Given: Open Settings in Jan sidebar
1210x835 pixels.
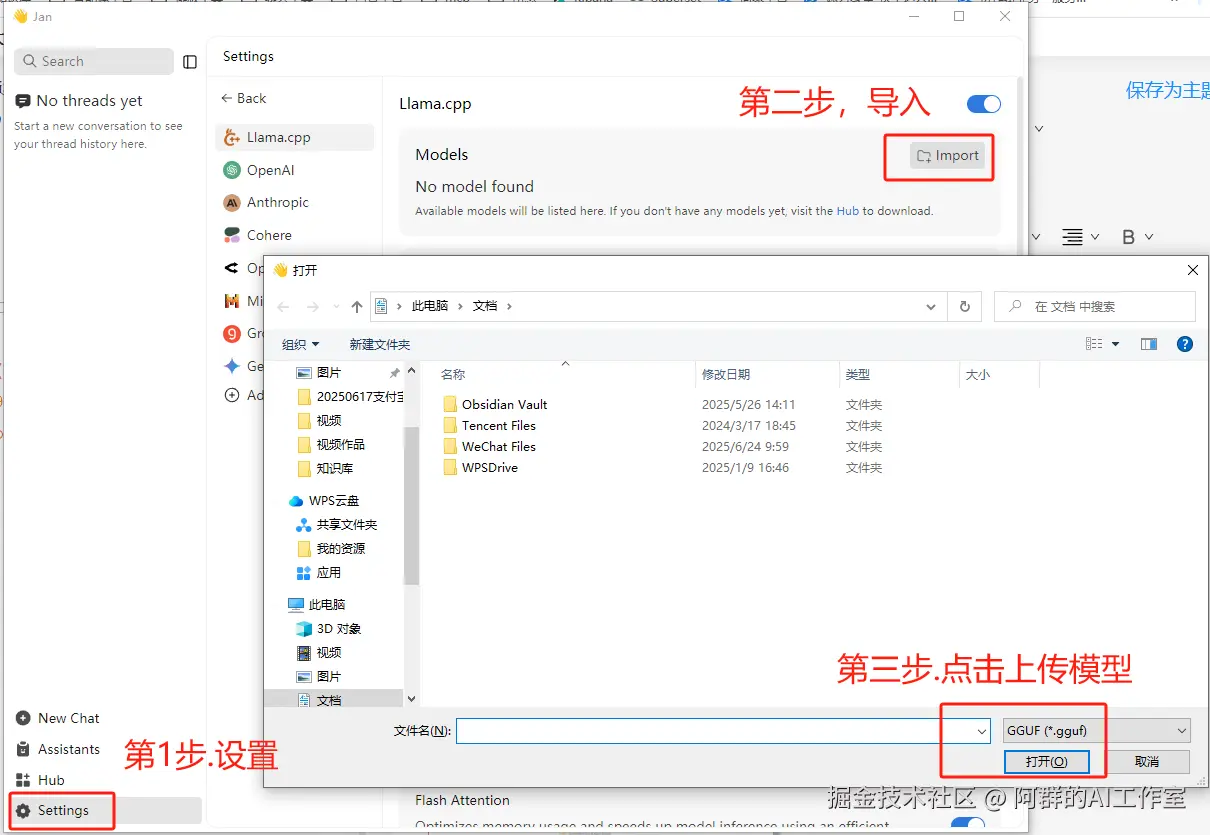Looking at the screenshot, I should pos(105,810).
